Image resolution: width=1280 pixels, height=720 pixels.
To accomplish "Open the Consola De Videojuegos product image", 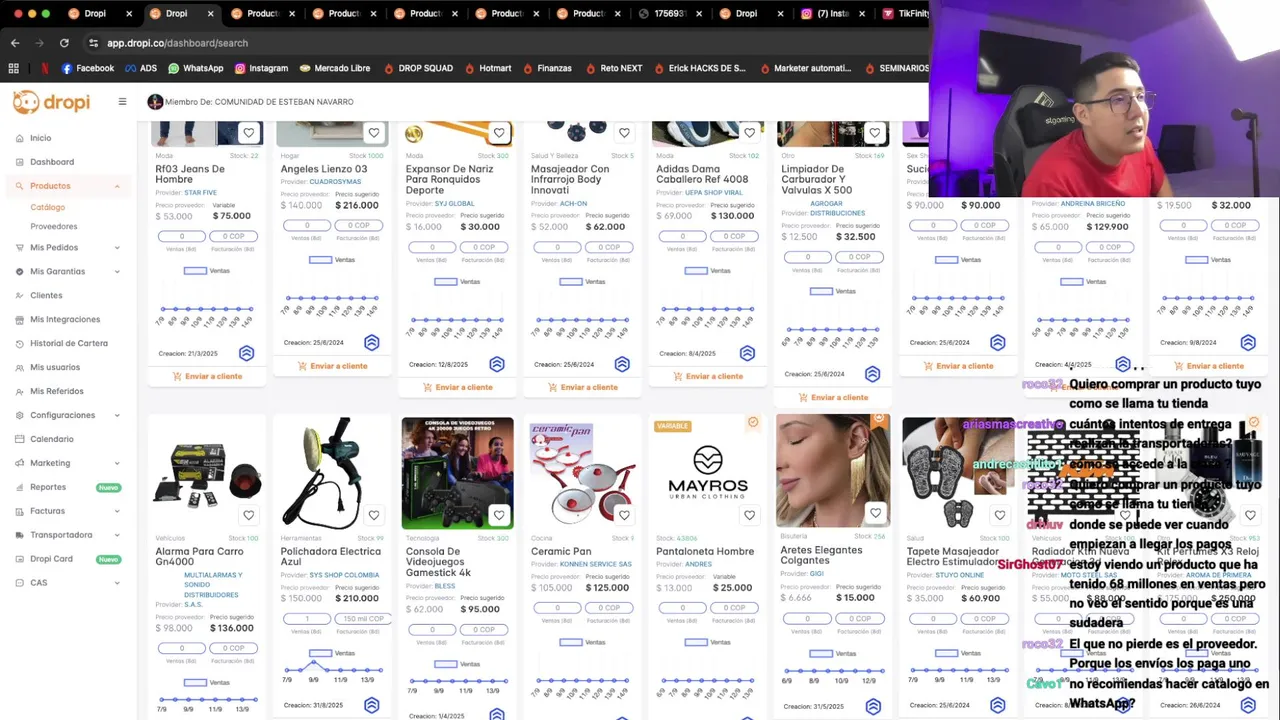I will pyautogui.click(x=457, y=473).
